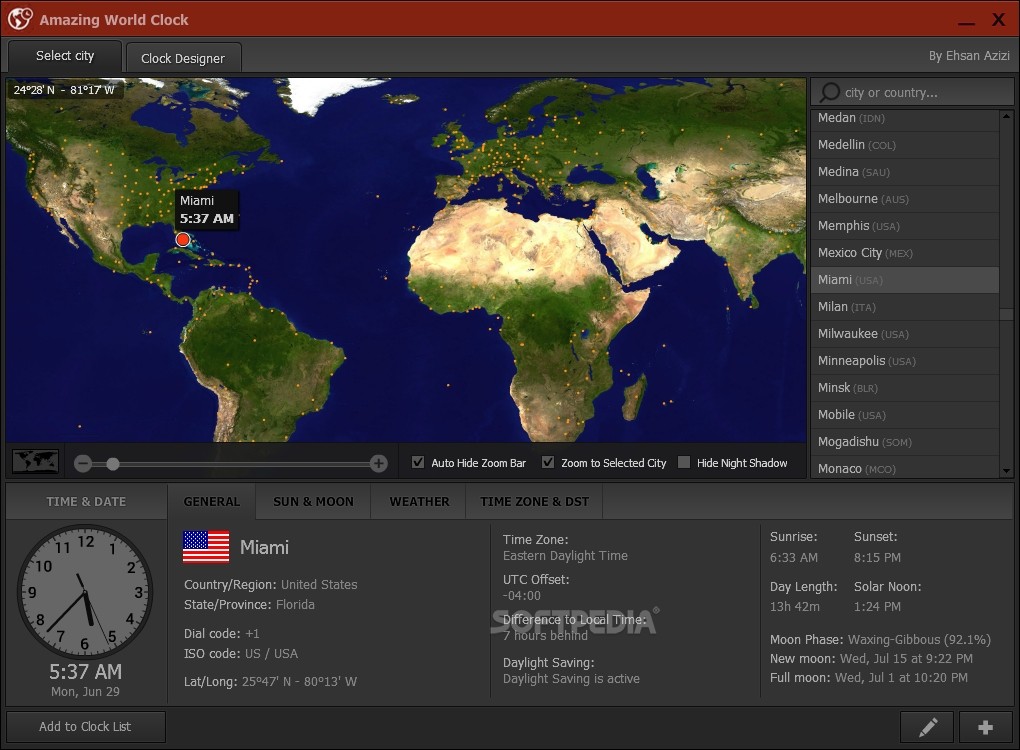Click the Add to Clock List button
The width and height of the screenshot is (1020, 750).
click(85, 727)
